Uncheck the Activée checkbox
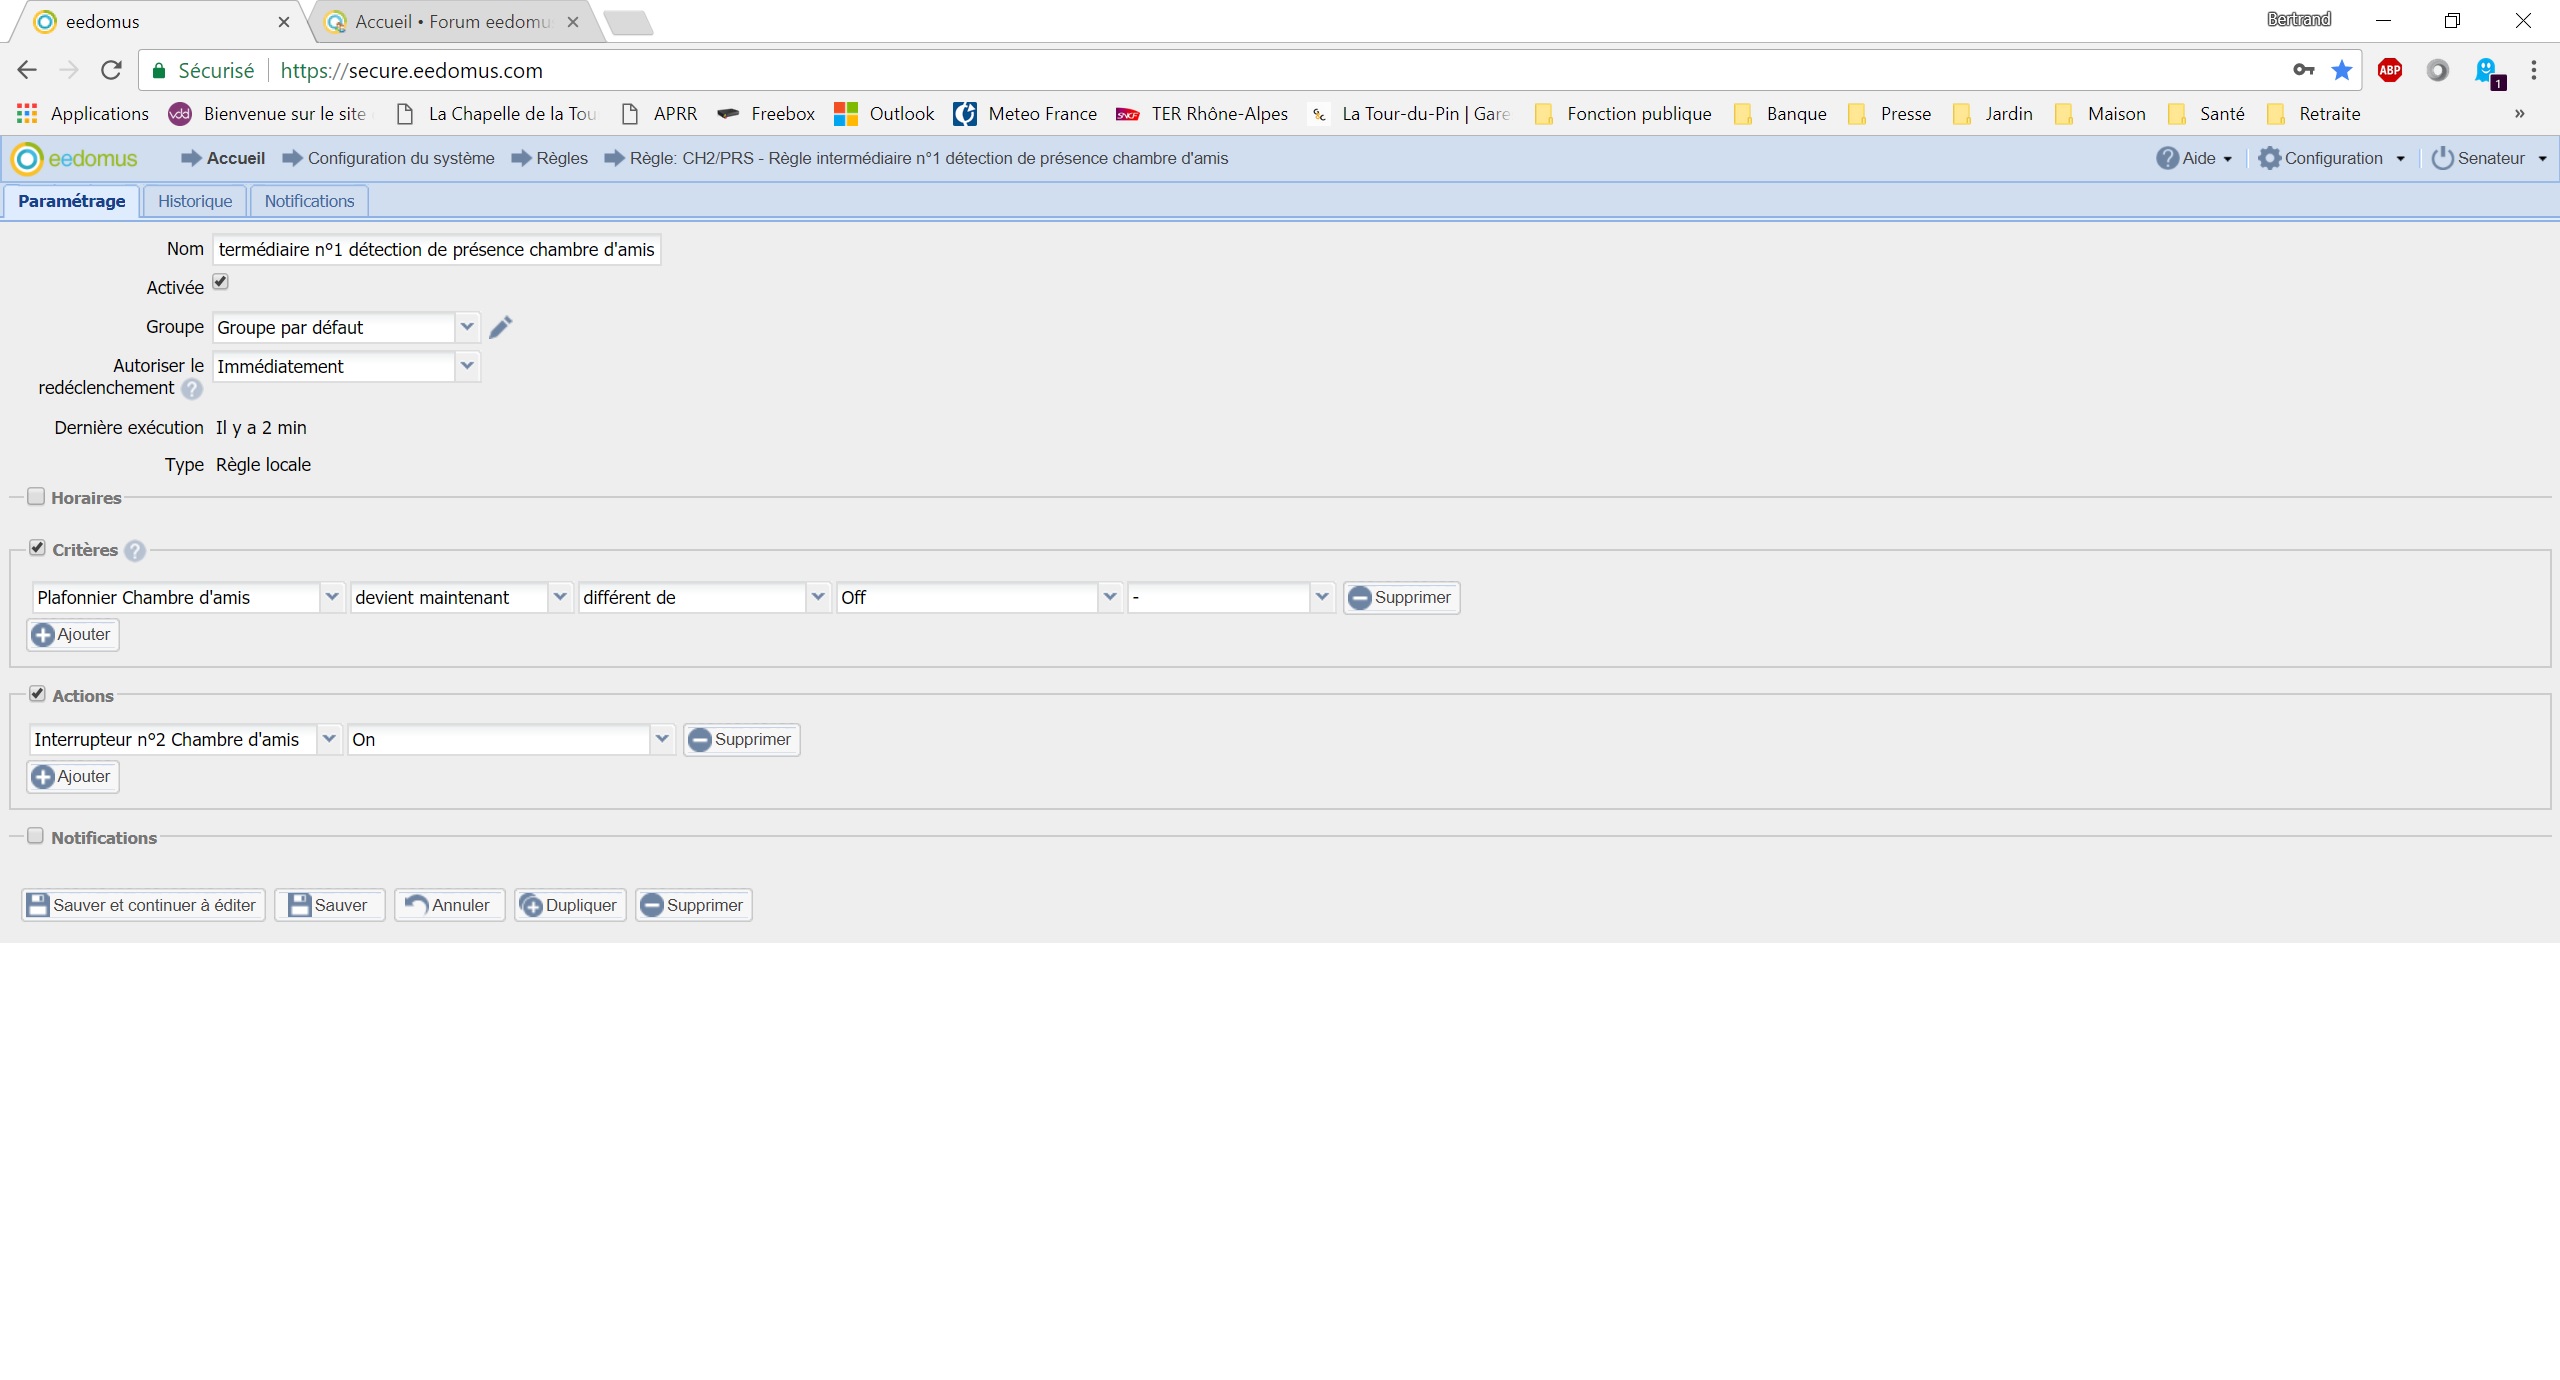2560x1380 pixels. pyautogui.click(x=221, y=283)
